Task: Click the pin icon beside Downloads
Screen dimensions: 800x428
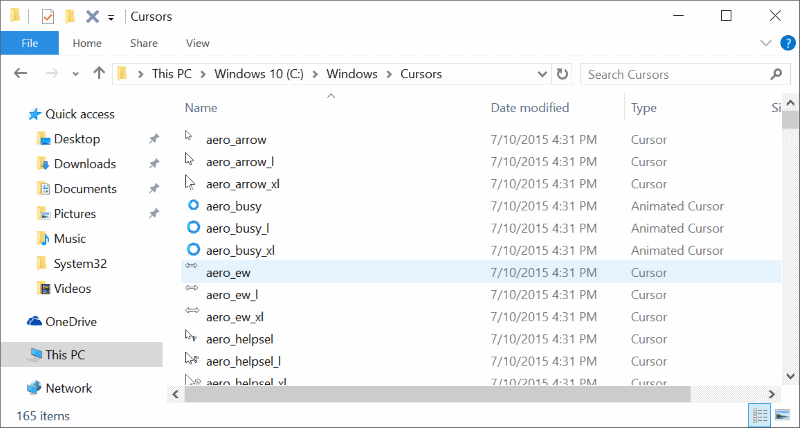Action: 154,164
